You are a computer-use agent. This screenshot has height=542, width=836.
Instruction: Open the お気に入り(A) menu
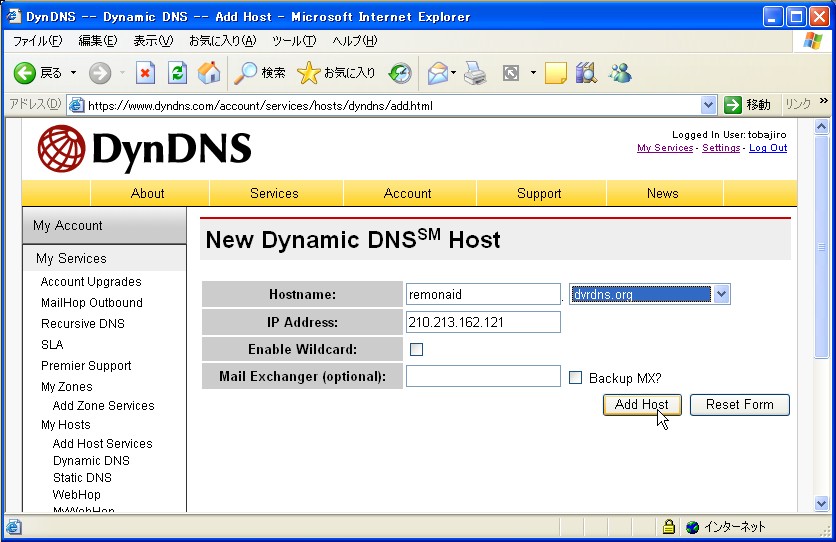222,41
